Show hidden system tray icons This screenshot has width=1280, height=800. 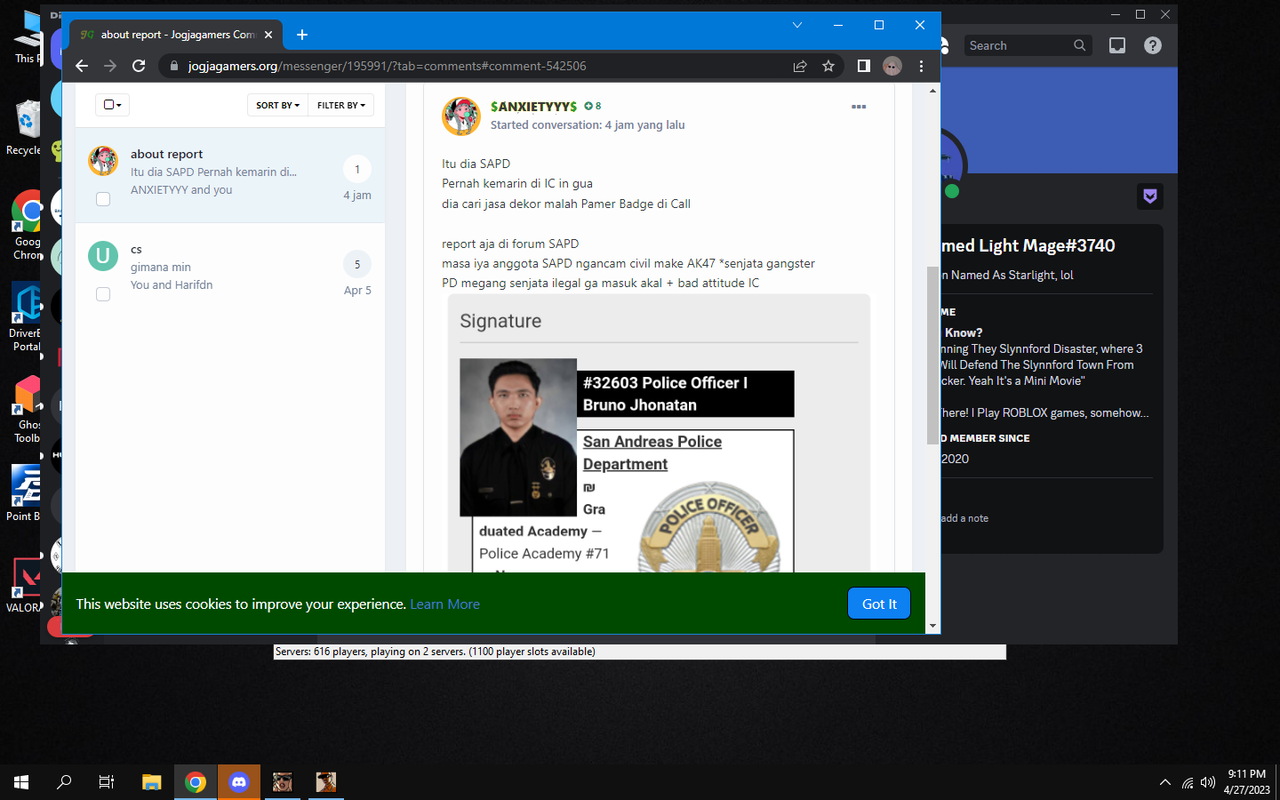tap(1165, 782)
